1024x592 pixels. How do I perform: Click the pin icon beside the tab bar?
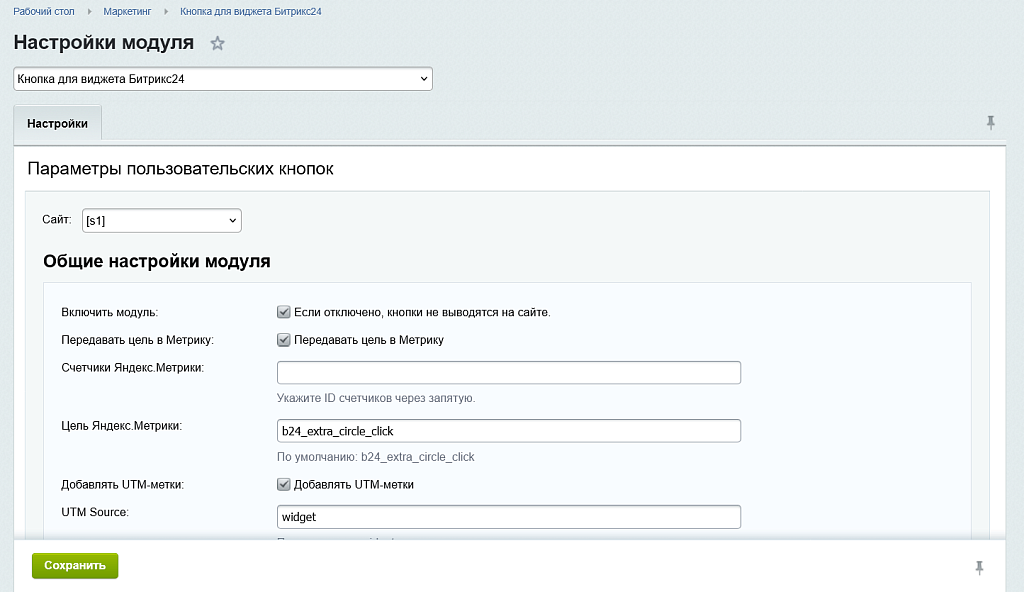(x=990, y=123)
